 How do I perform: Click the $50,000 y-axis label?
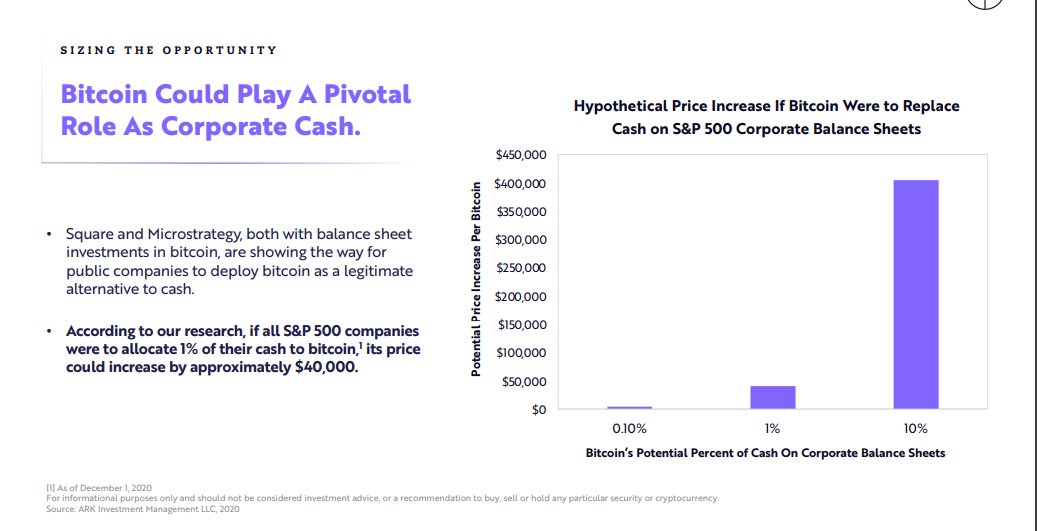coord(524,382)
